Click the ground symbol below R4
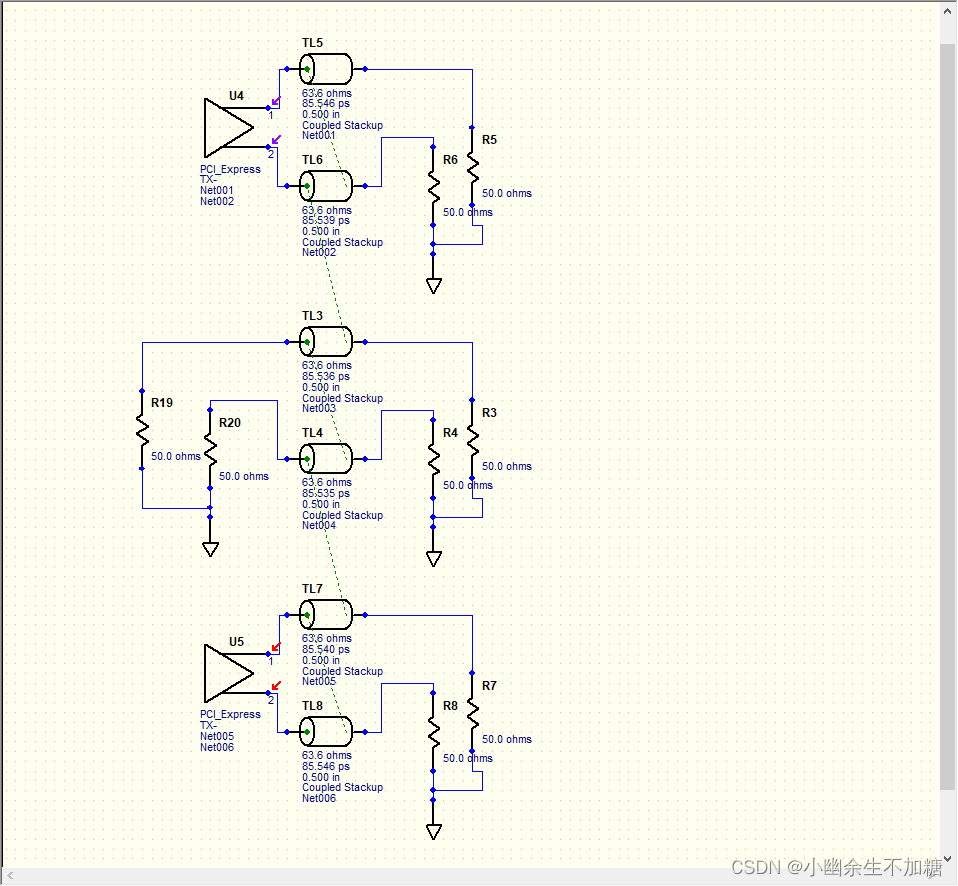958x886 pixels. [x=434, y=558]
